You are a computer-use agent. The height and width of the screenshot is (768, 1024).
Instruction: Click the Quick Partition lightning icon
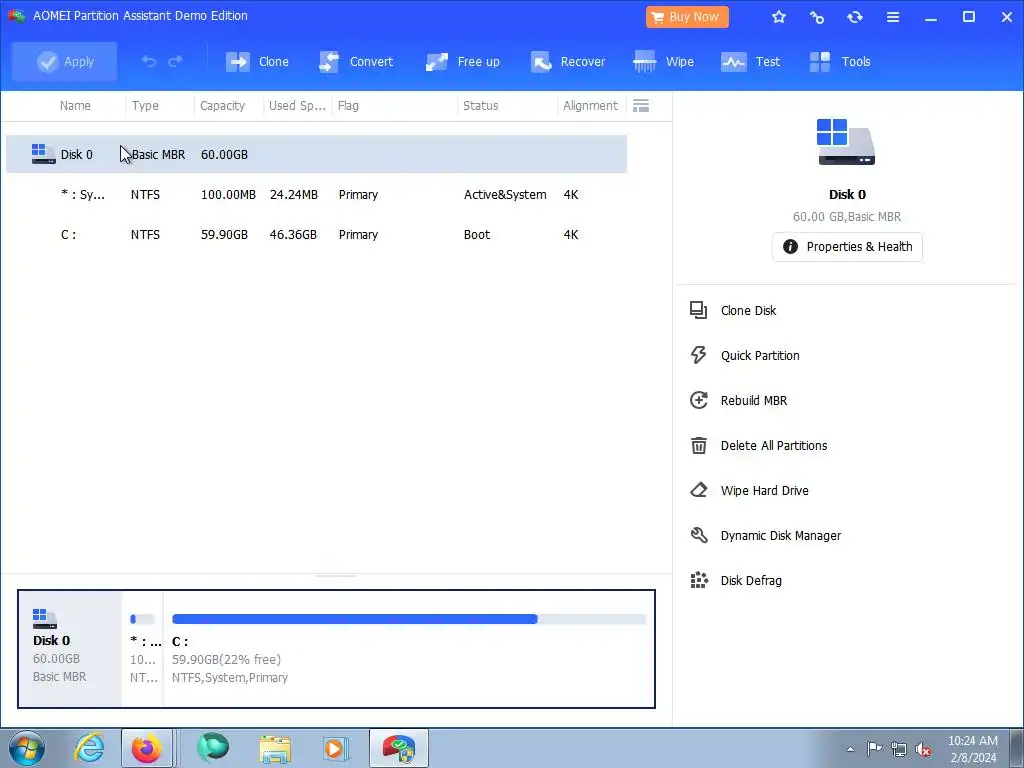698,355
